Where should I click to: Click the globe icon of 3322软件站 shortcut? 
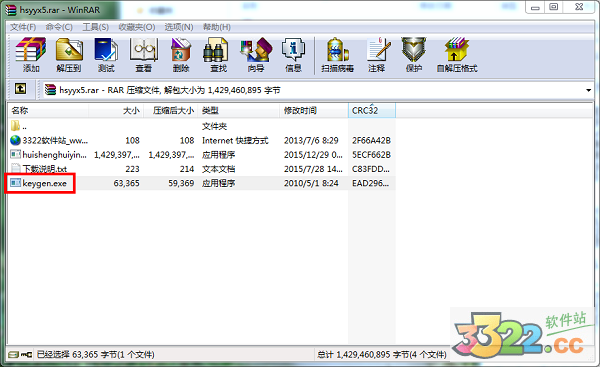(15, 140)
